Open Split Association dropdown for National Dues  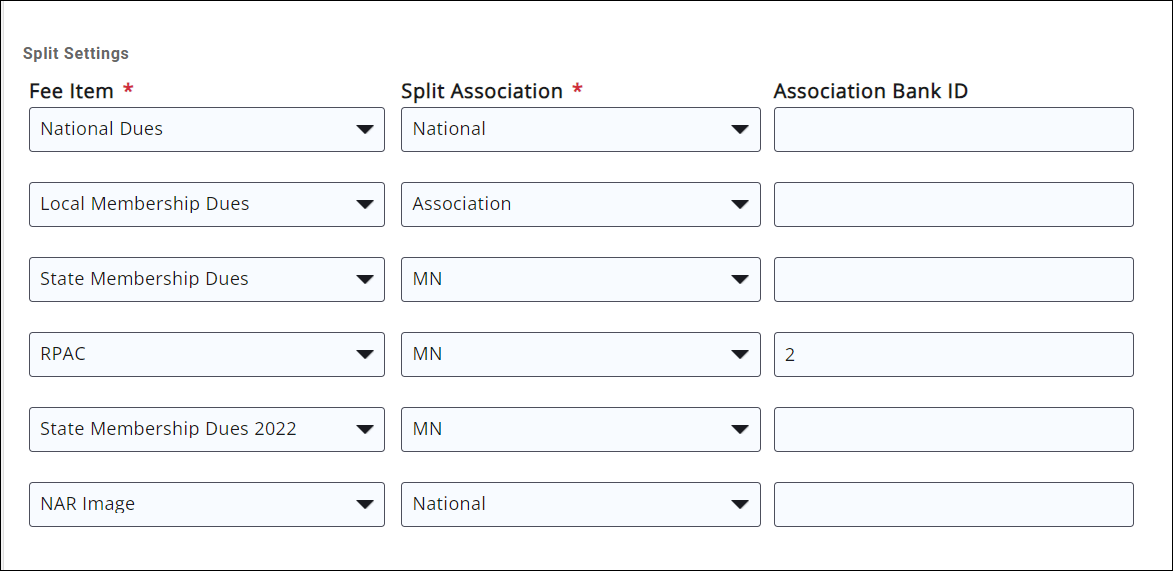pyautogui.click(x=580, y=129)
